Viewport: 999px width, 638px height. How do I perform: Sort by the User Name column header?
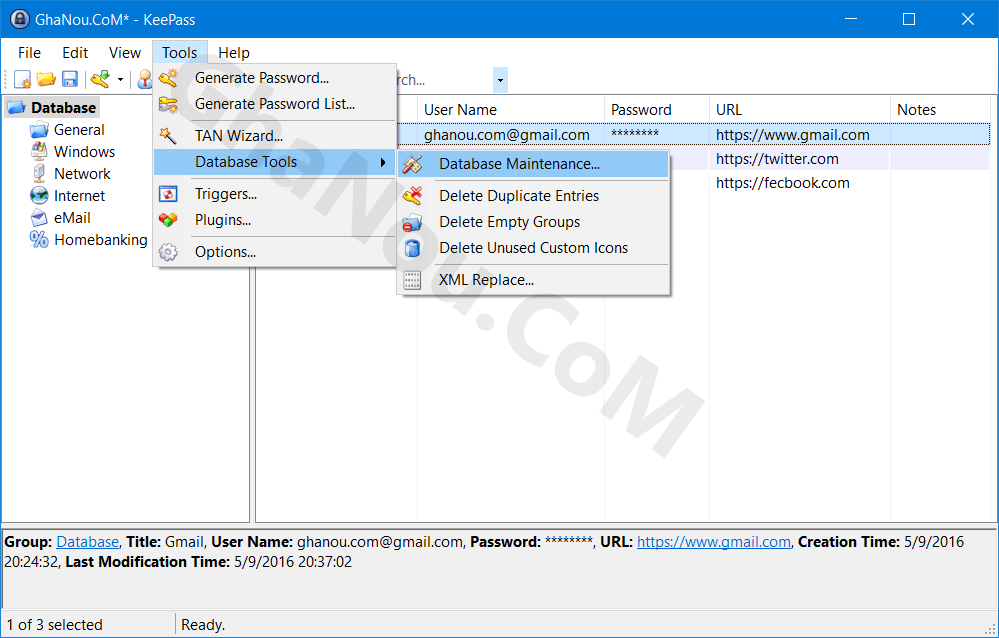pyautogui.click(x=511, y=110)
